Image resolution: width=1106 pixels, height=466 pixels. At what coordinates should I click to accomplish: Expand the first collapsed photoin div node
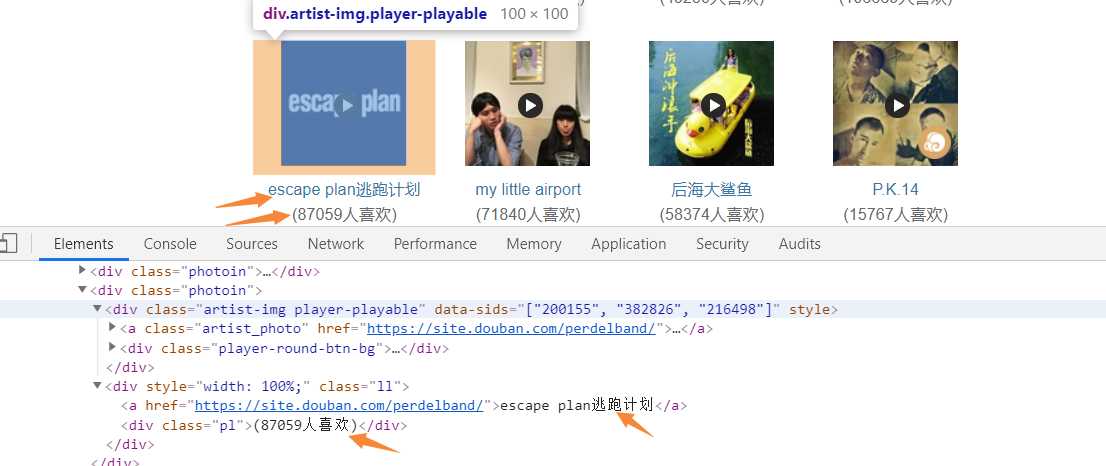click(83, 270)
